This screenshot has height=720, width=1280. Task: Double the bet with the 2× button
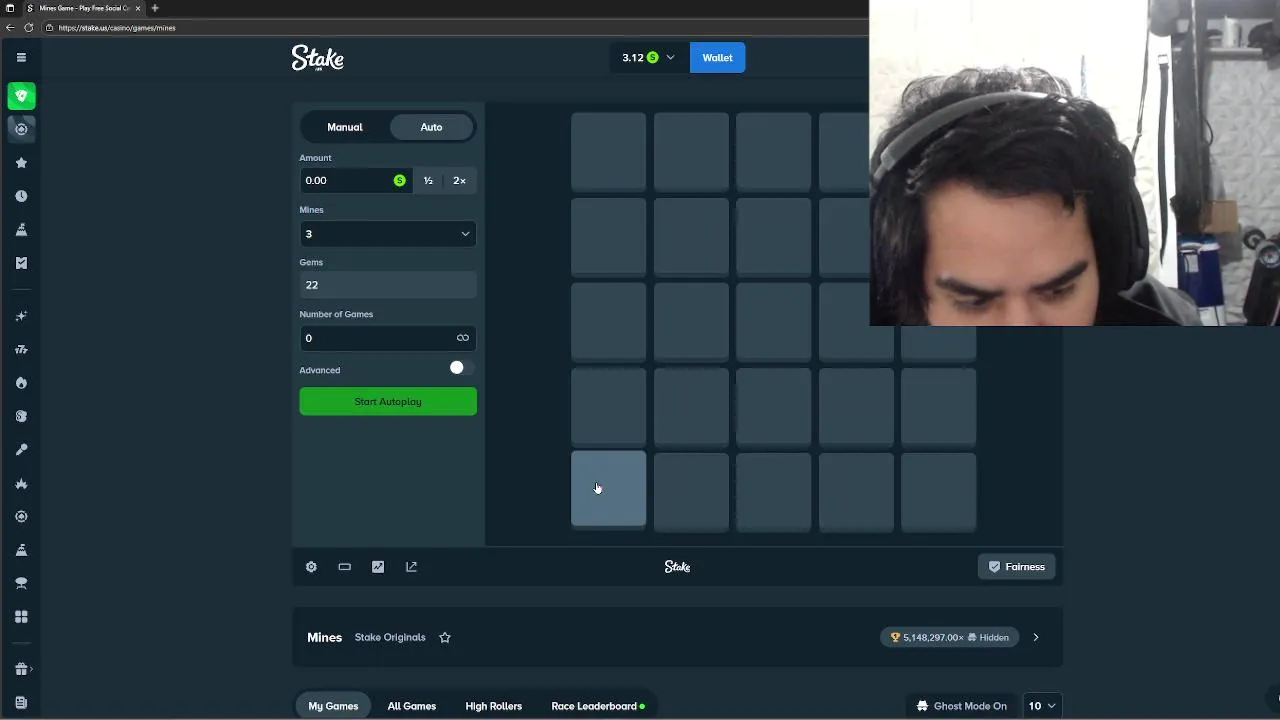click(x=459, y=180)
